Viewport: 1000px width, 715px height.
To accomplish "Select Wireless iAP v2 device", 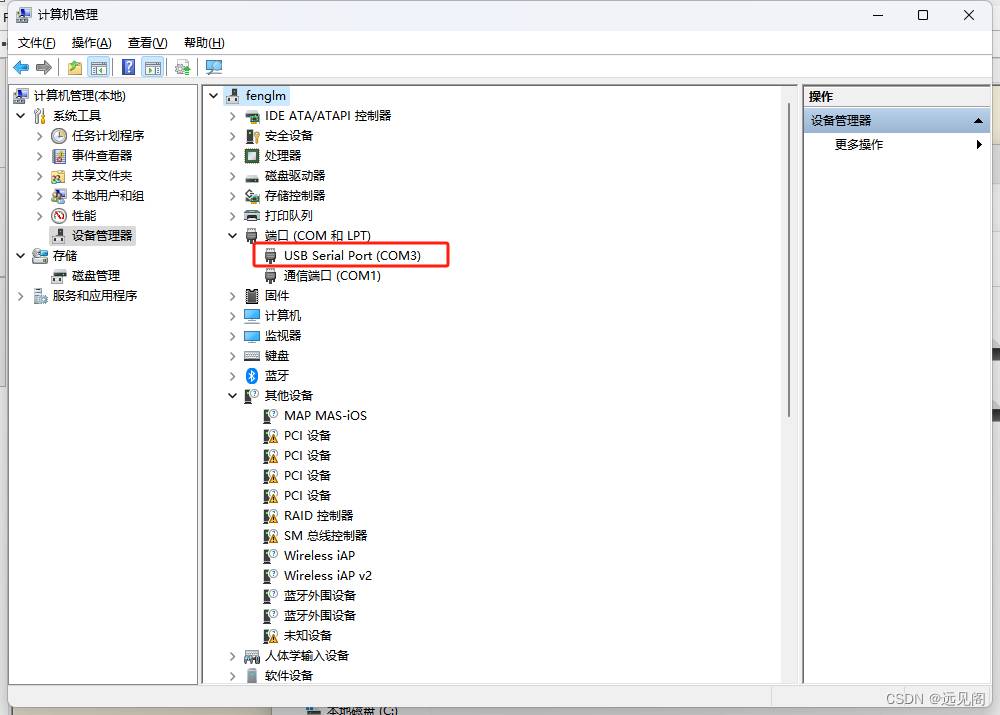I will (328, 576).
